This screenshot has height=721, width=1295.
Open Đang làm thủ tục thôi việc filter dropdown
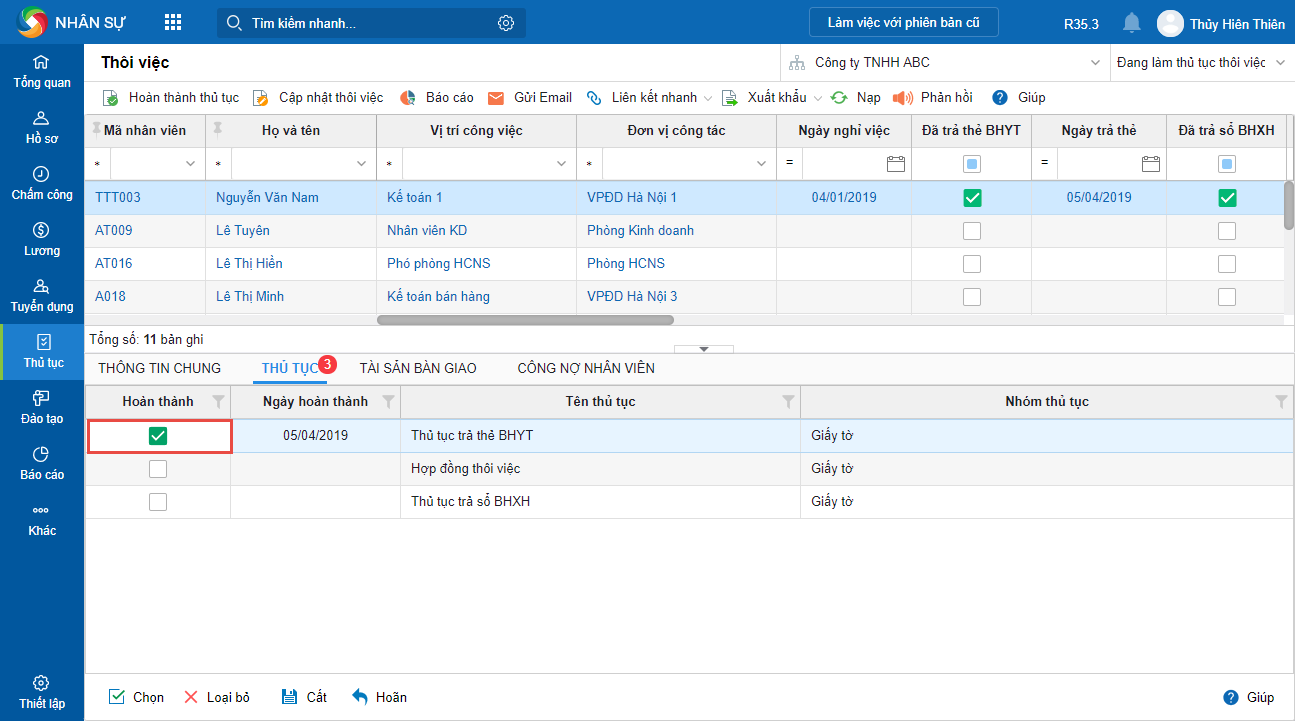[1281, 63]
